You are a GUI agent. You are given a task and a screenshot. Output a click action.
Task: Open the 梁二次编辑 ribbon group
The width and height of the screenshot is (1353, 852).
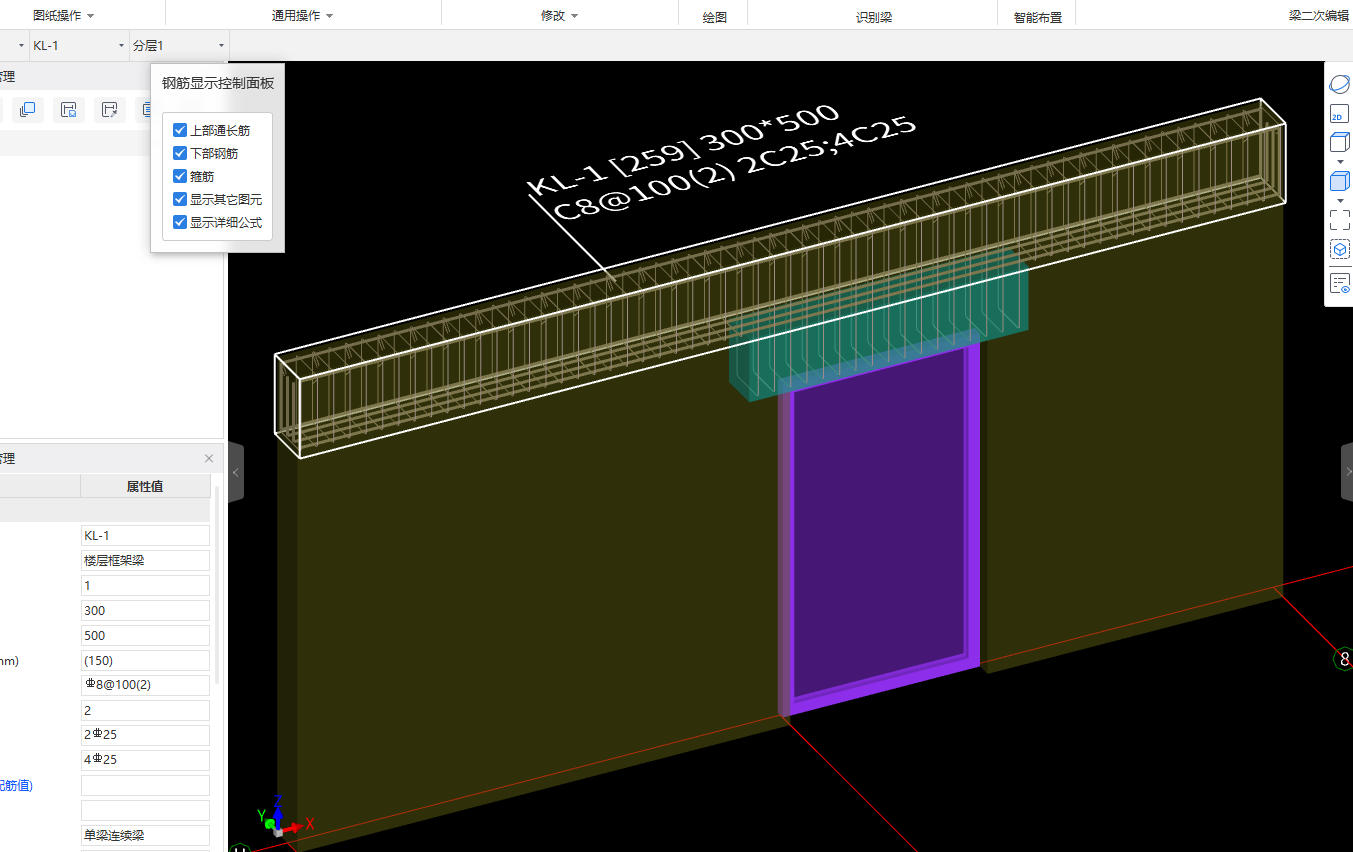coord(1319,16)
